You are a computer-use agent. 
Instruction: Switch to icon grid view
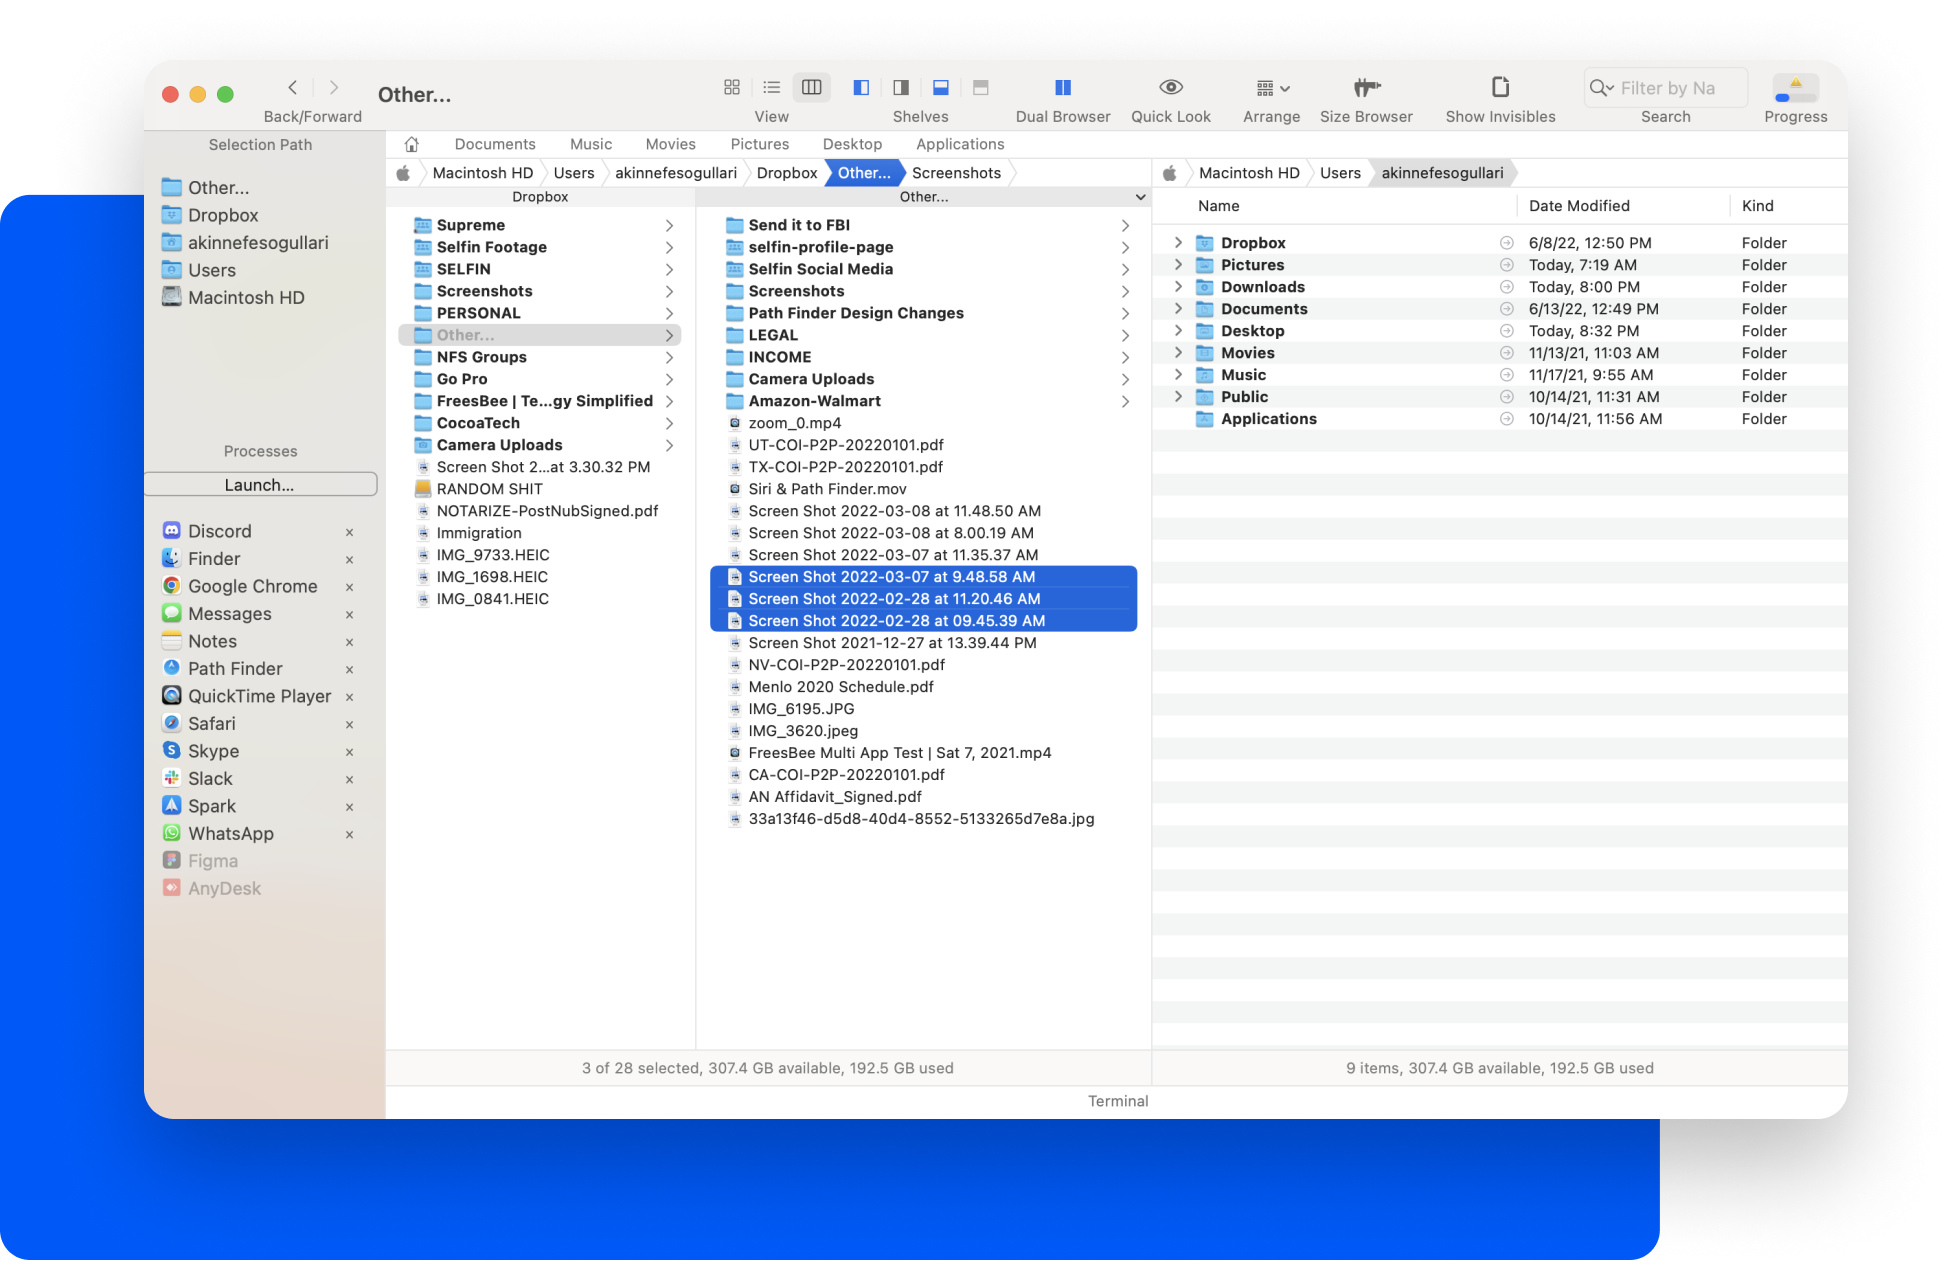pos(732,88)
